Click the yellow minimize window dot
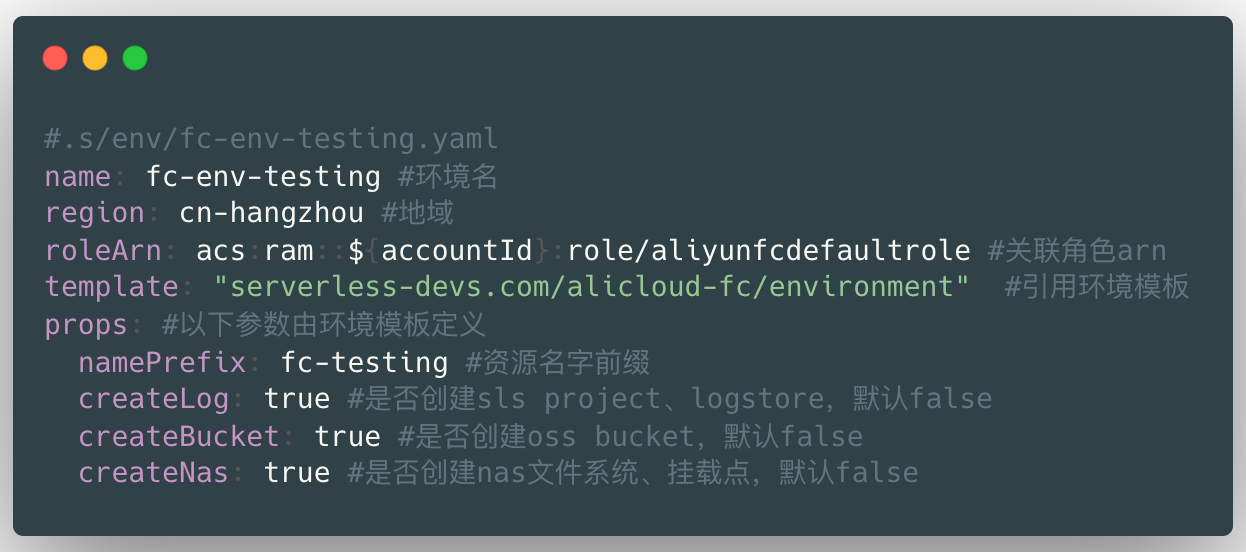The height and width of the screenshot is (552, 1246). (95, 58)
